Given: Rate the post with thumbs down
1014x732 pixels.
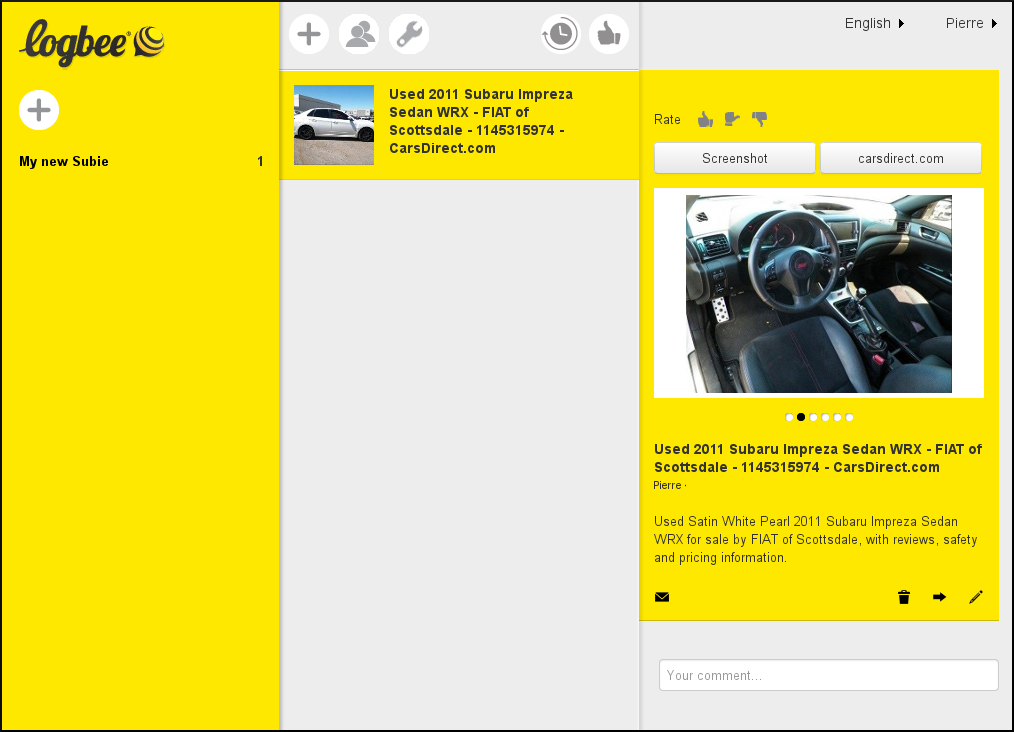Looking at the screenshot, I should (760, 118).
